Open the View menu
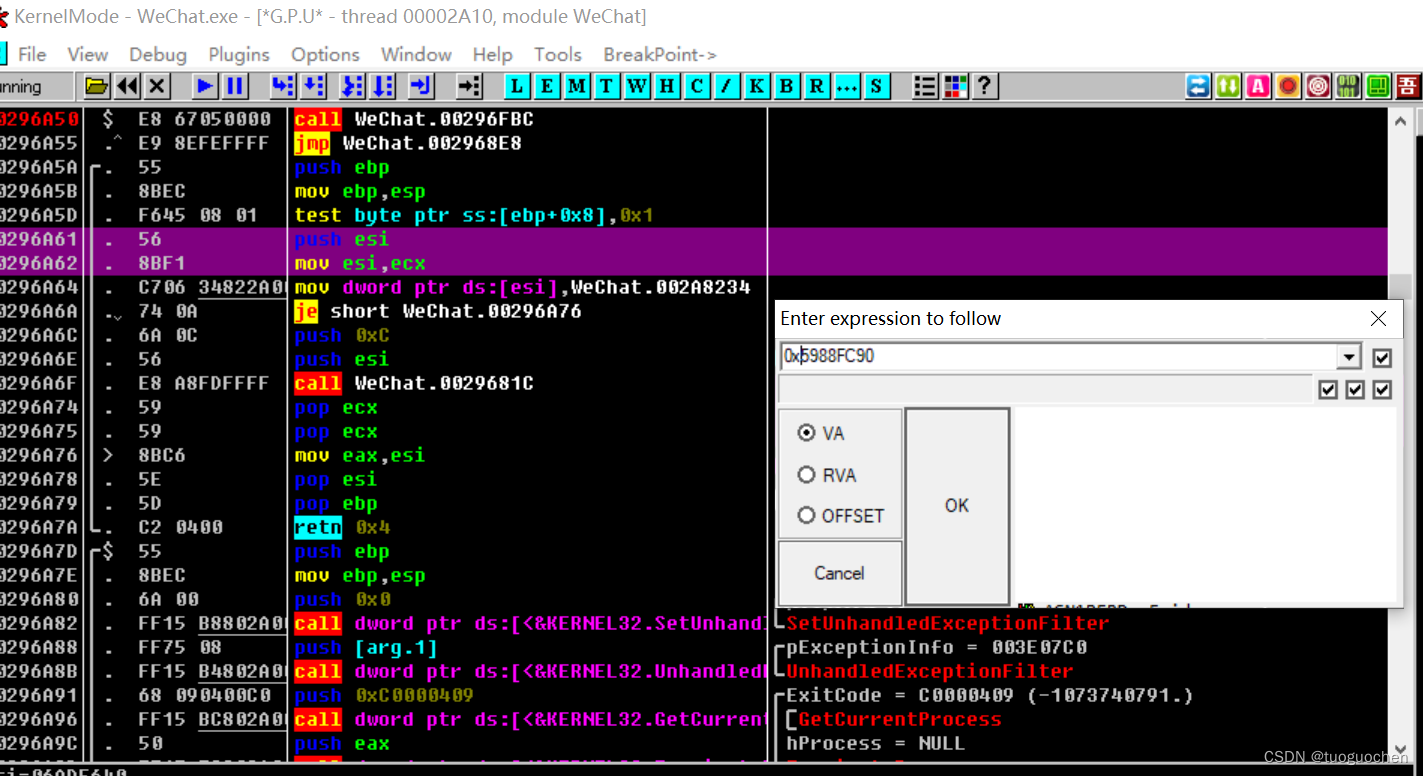Screen dimensions: 1423x776 click(88, 54)
